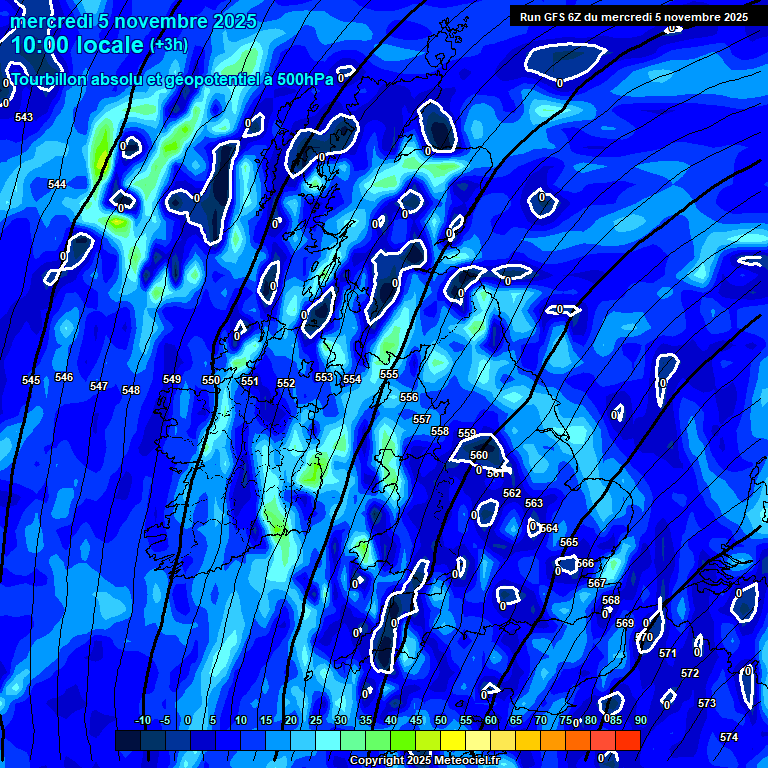
Task: Pick the orange legend swatch under 75
Action: (x=553, y=740)
